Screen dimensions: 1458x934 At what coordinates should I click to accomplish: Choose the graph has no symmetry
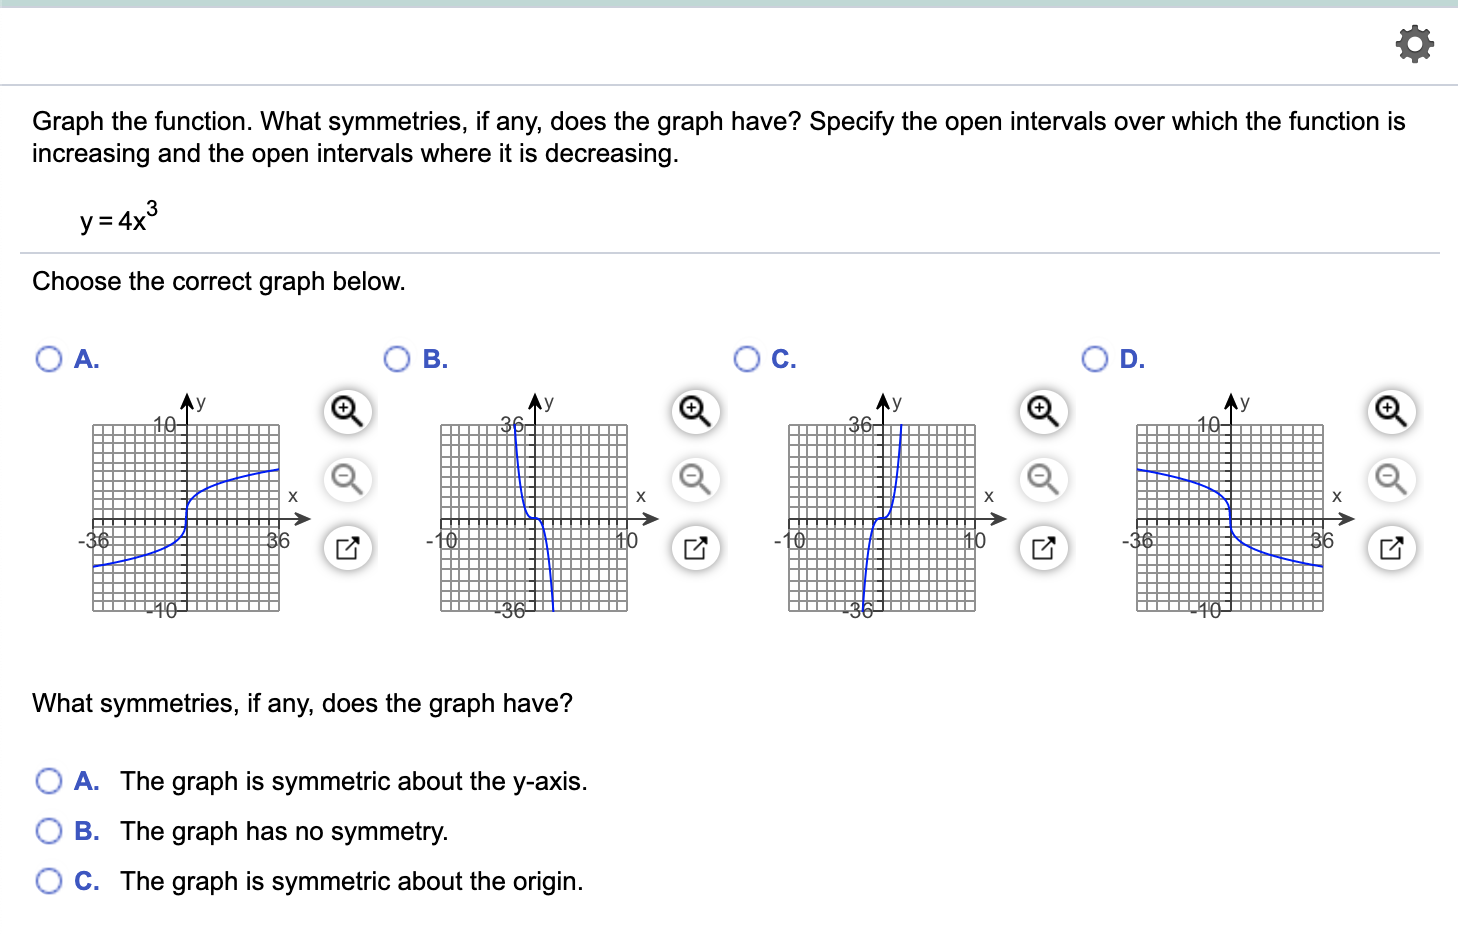point(49,831)
